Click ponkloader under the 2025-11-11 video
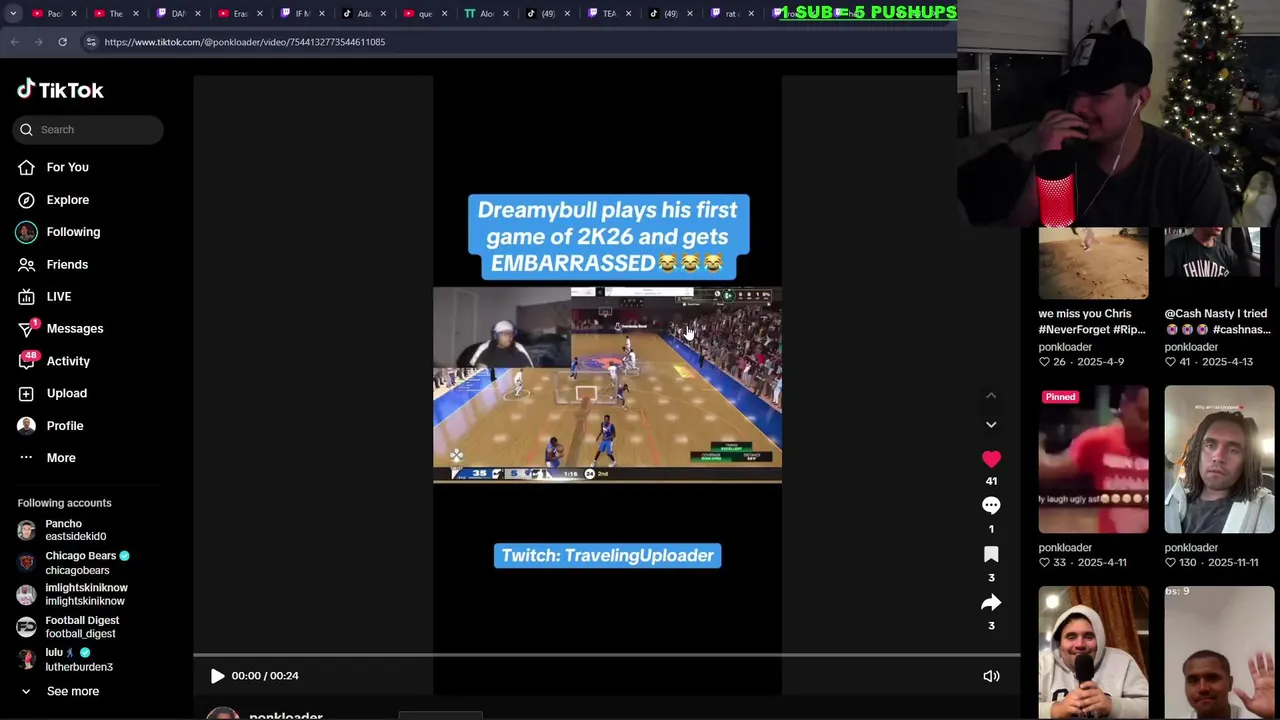Screen dimensions: 1280x720 point(1191,548)
